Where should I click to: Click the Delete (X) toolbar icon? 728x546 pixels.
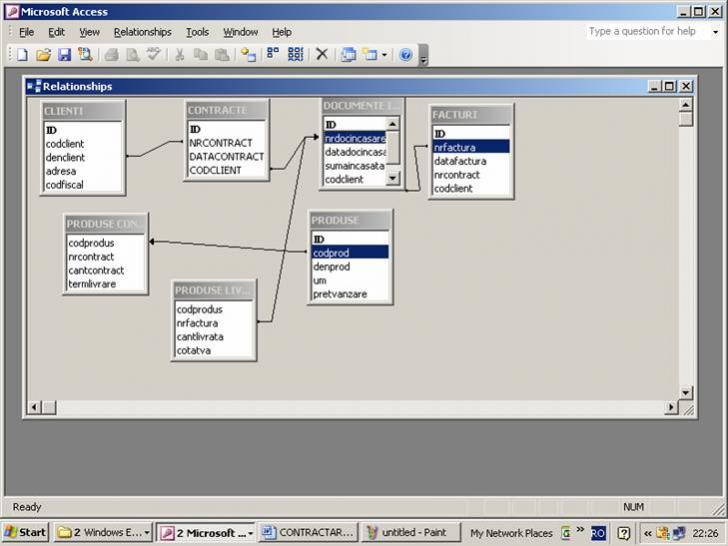(322, 55)
